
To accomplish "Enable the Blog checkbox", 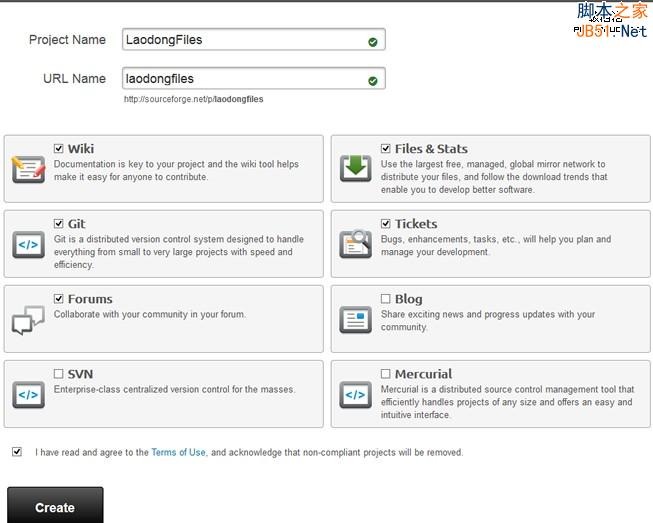I will click(x=386, y=299).
